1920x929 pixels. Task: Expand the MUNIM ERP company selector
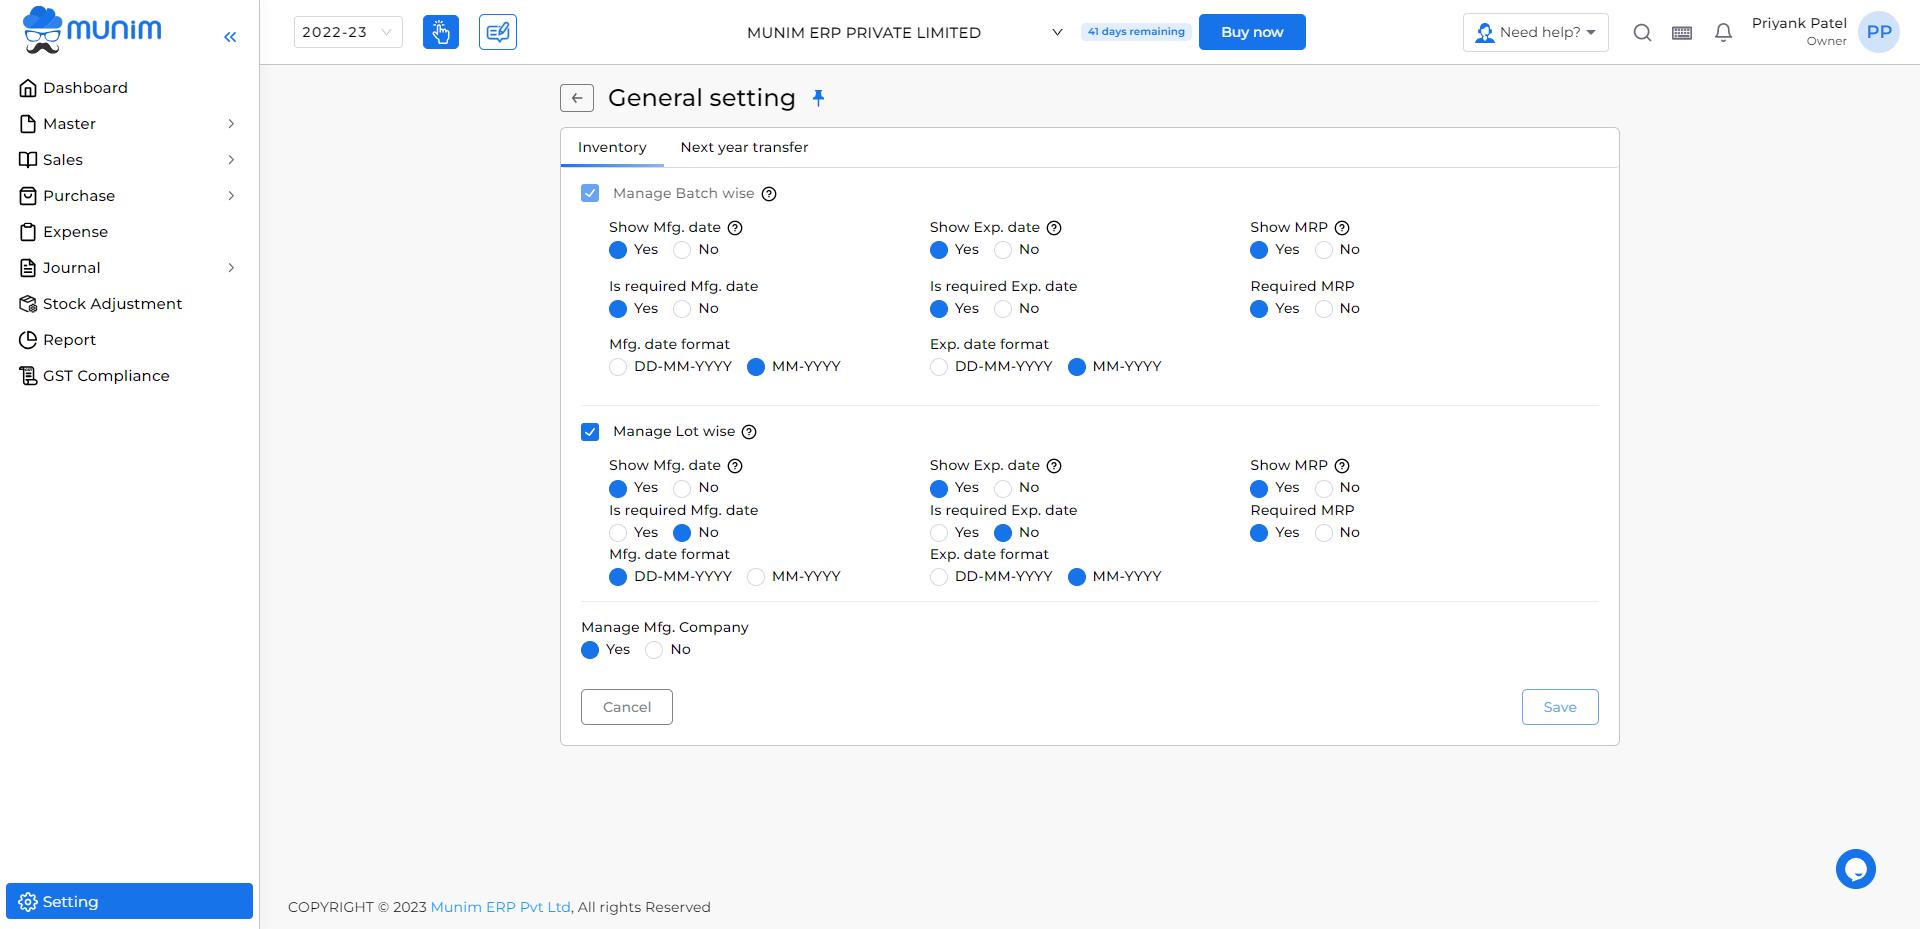click(1057, 32)
